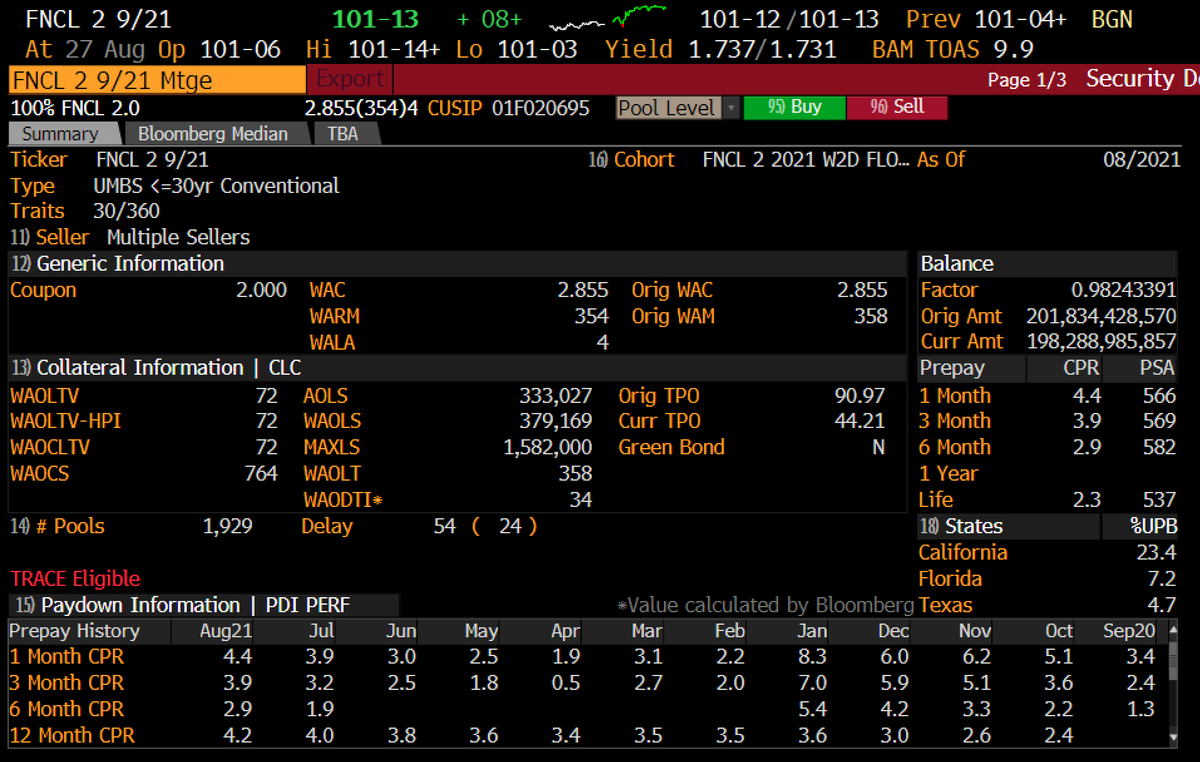Viewport: 1200px width, 762px height.
Task: Click the Traits 30/360 value
Action: click(x=126, y=212)
